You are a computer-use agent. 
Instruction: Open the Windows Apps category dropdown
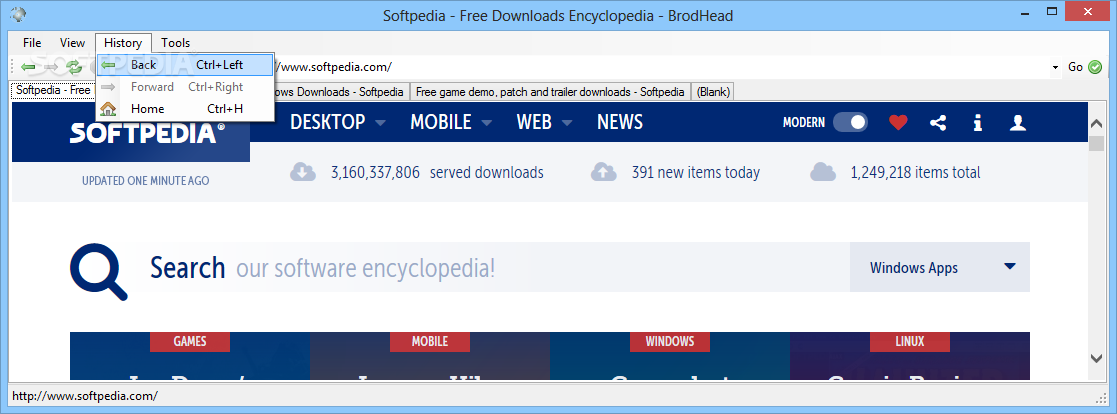pos(940,267)
